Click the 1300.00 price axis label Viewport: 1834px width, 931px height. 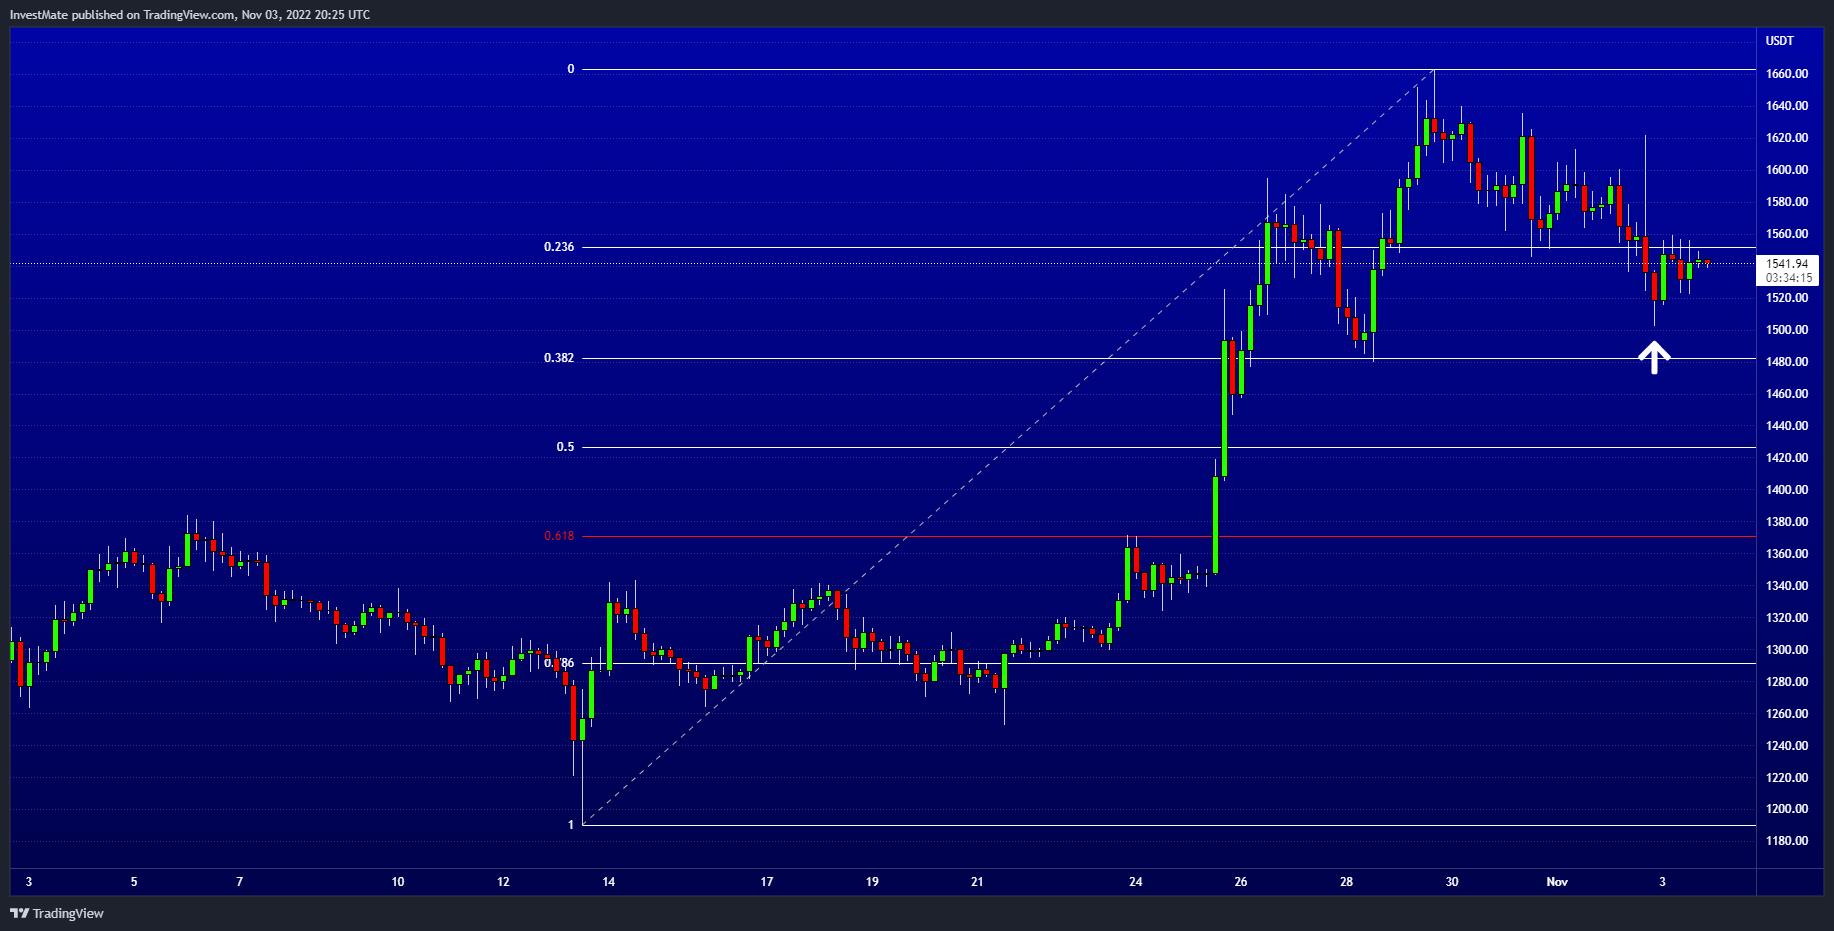[1787, 650]
